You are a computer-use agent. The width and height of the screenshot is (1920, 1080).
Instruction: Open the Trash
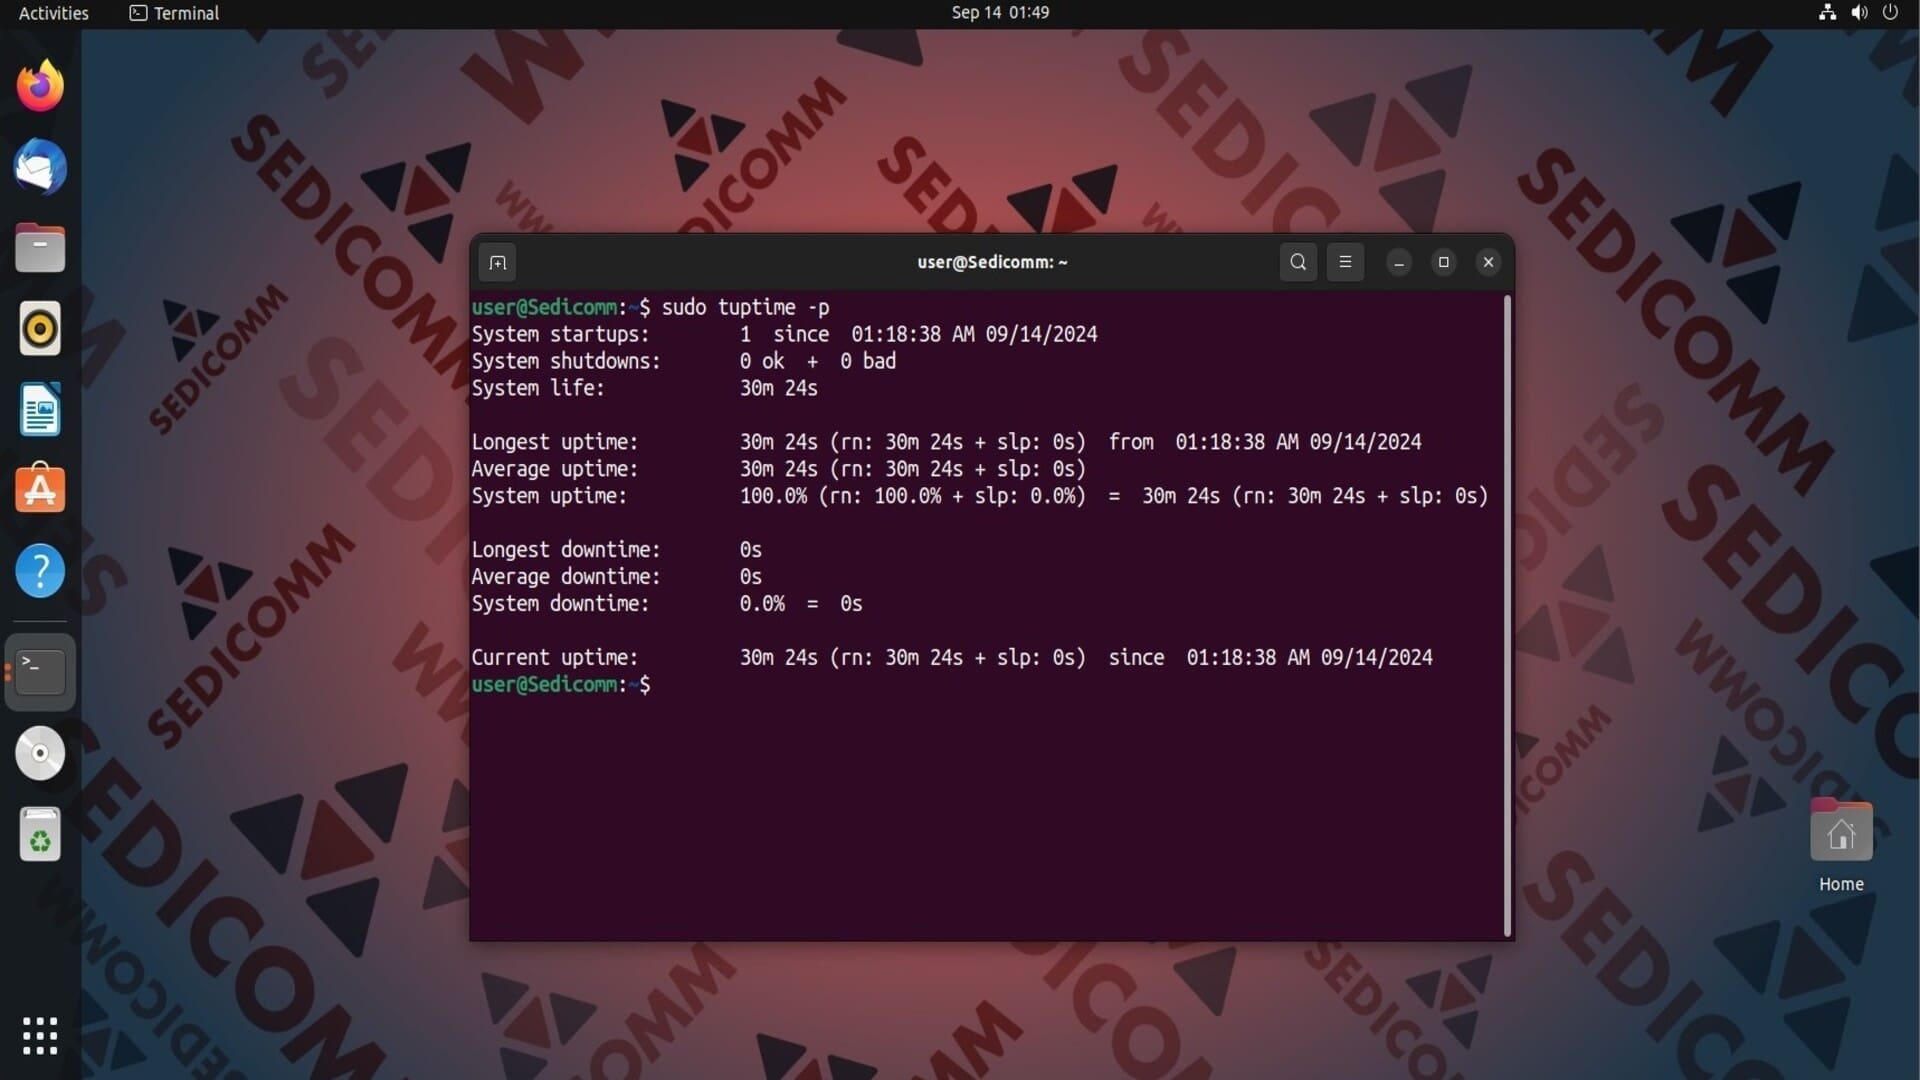(x=40, y=834)
